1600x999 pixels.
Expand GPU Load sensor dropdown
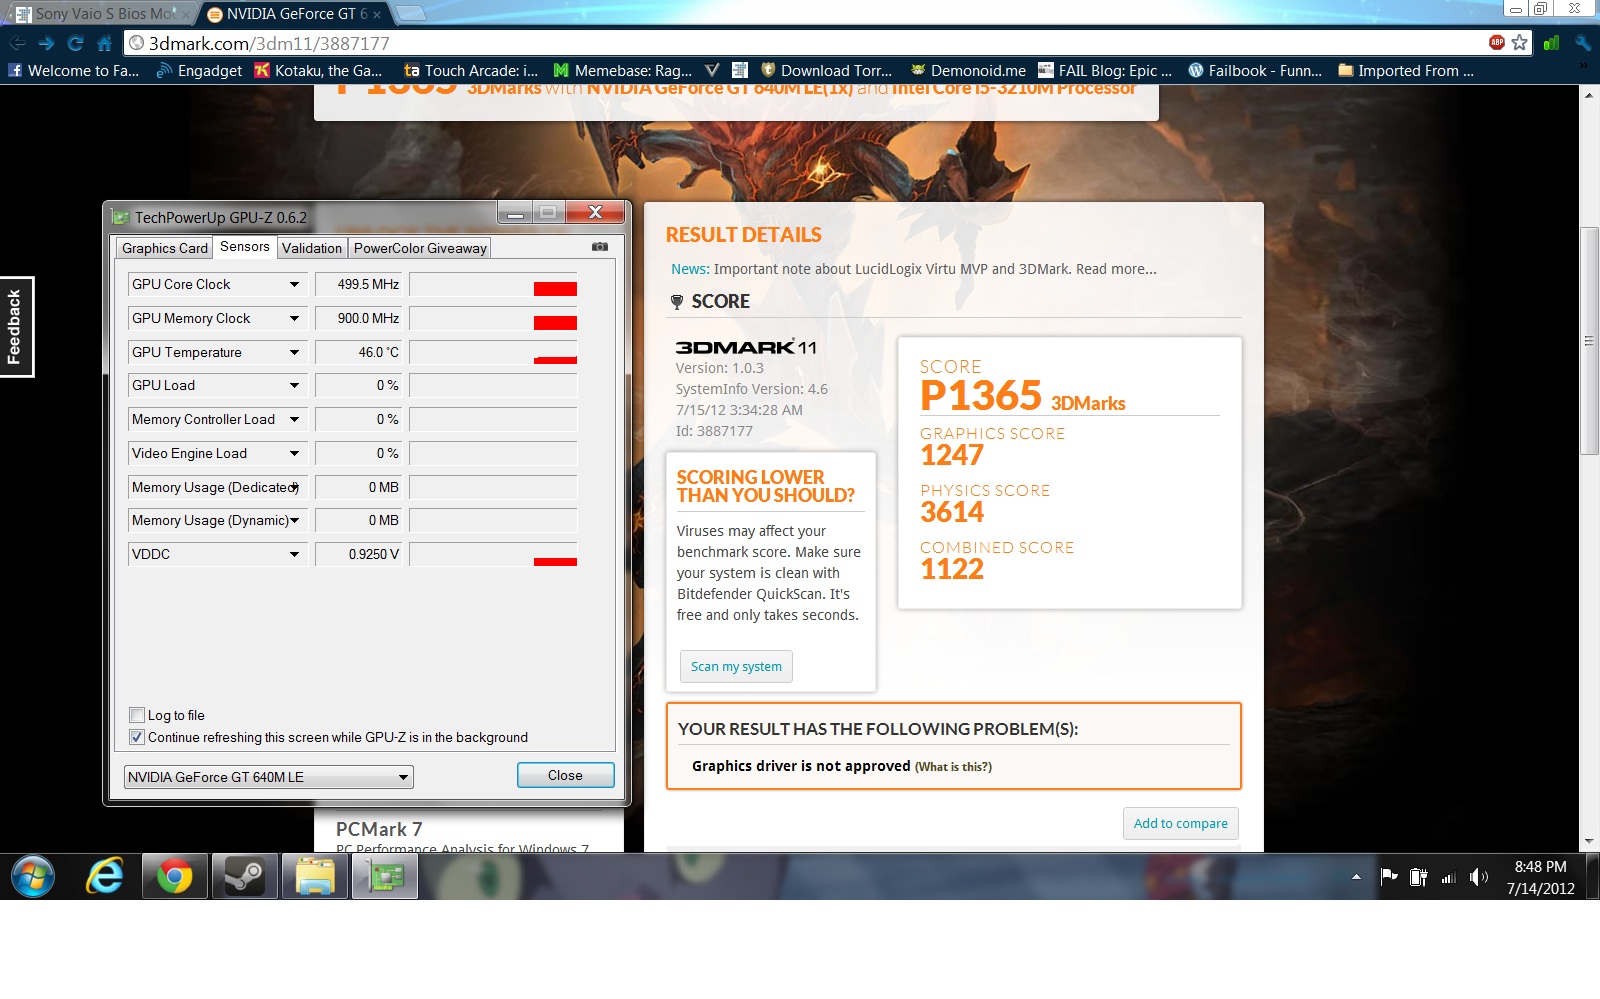[x=294, y=385]
